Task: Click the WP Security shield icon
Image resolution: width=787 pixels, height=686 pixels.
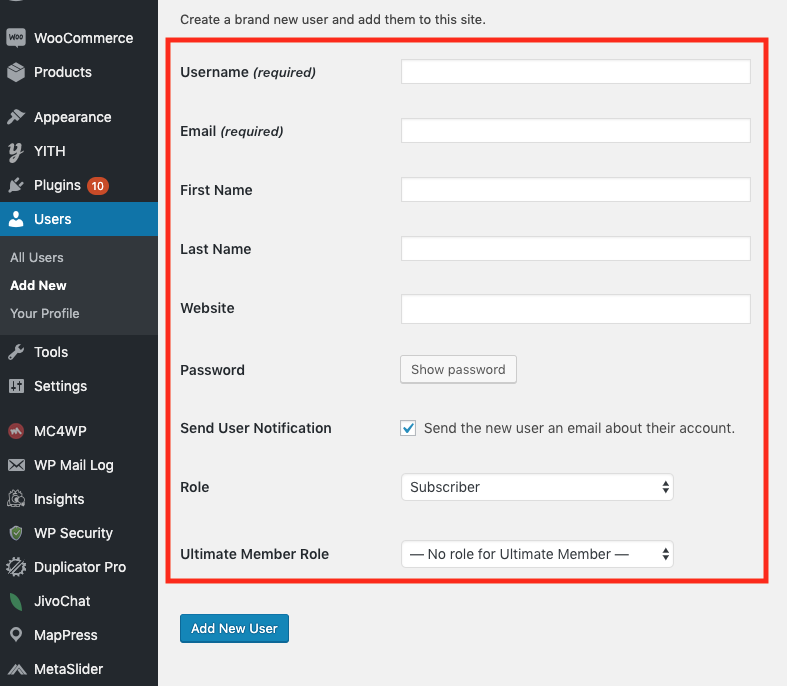Action: [x=16, y=533]
